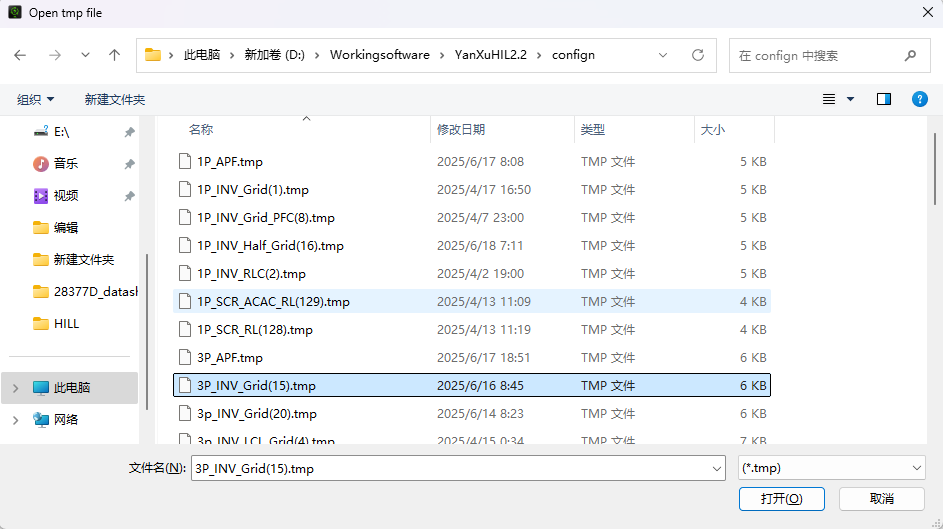Screen dimensions: 943x529
Task: Sort by 大小 column header
Action: (713, 129)
